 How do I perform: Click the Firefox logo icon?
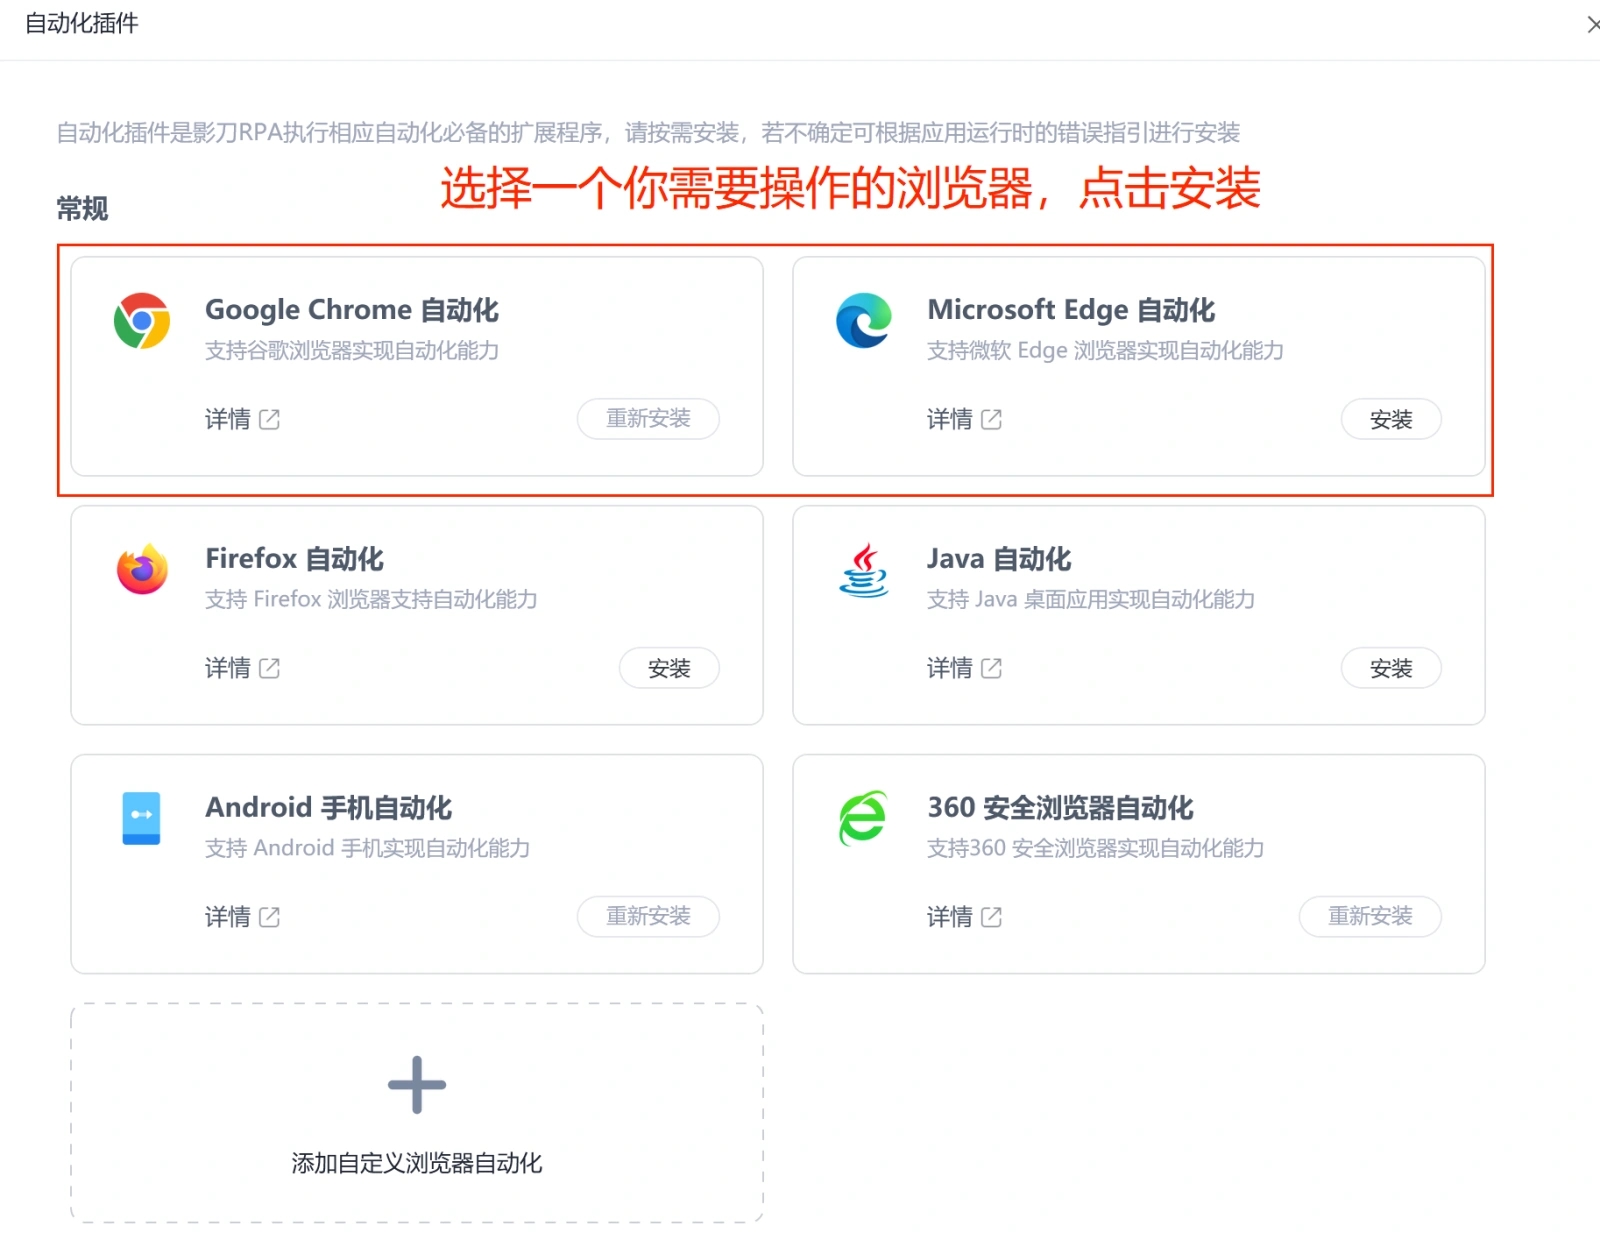click(x=142, y=569)
